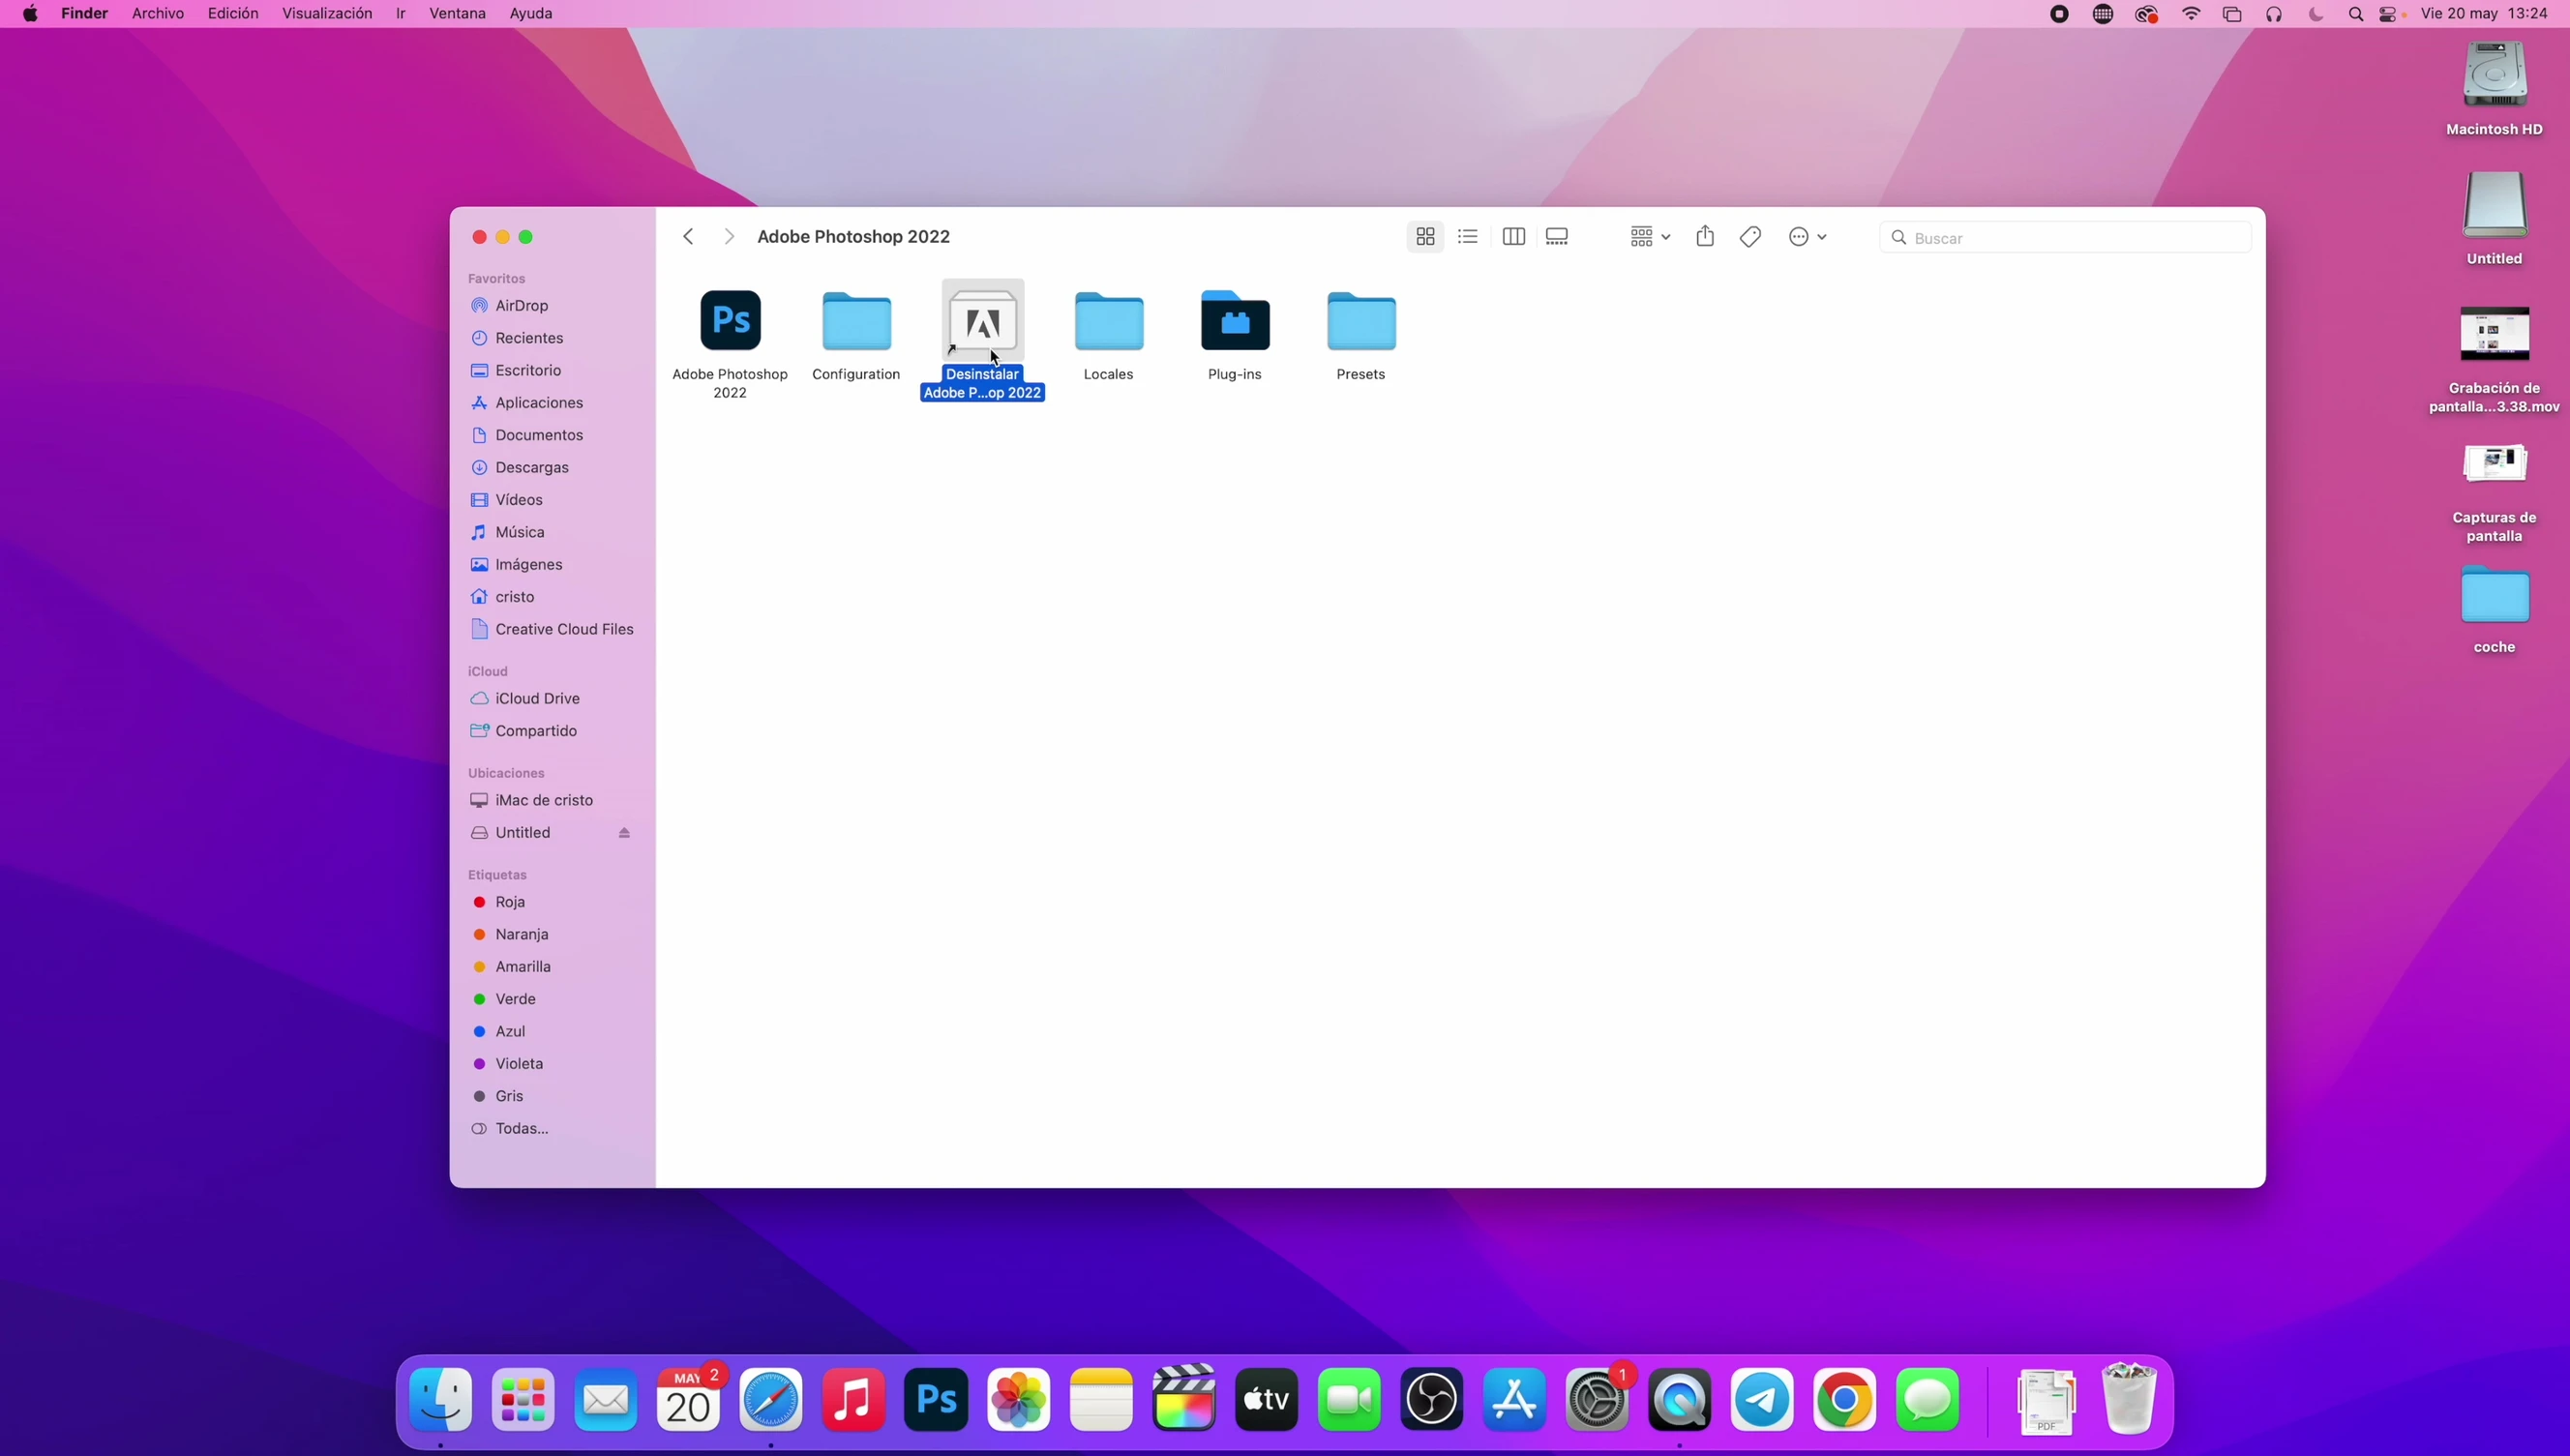Viewport: 2570px width, 1456px height.
Task: Select the Azul tag
Action: pyautogui.click(x=552, y=1031)
